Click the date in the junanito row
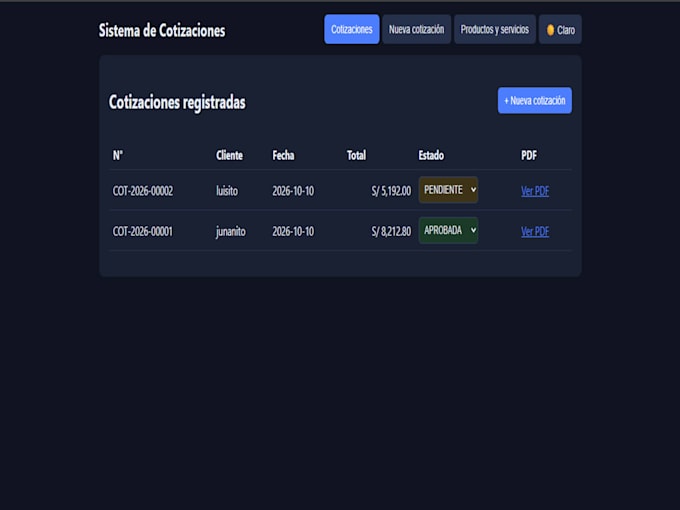The width and height of the screenshot is (680, 510). tap(293, 232)
